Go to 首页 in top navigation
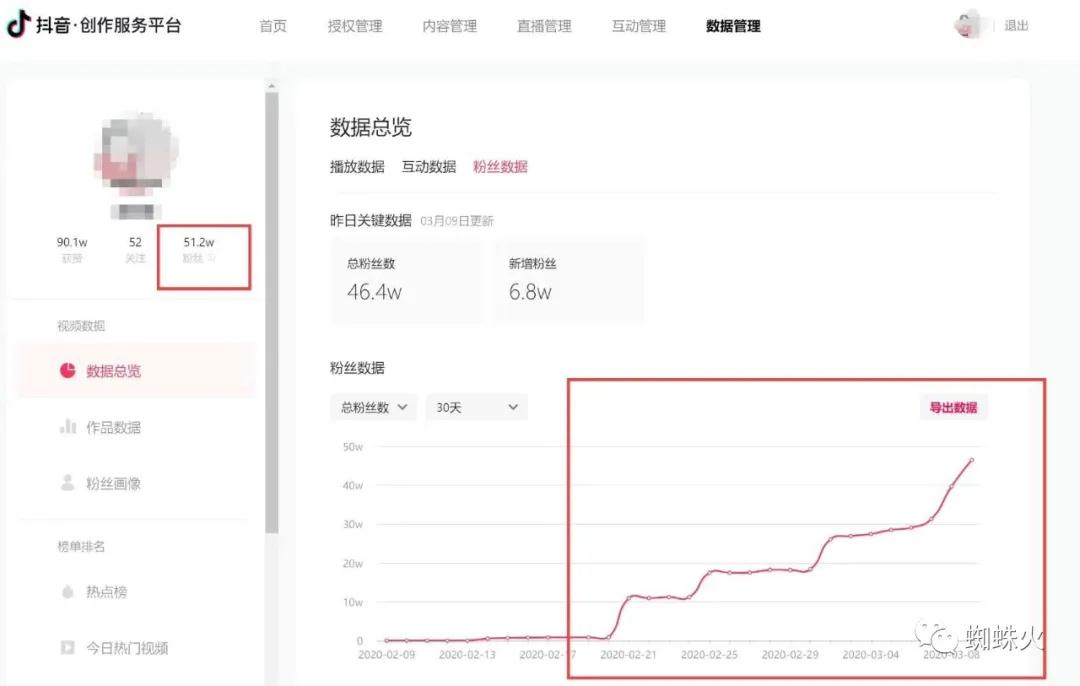This screenshot has height=686, width=1080. [273, 26]
